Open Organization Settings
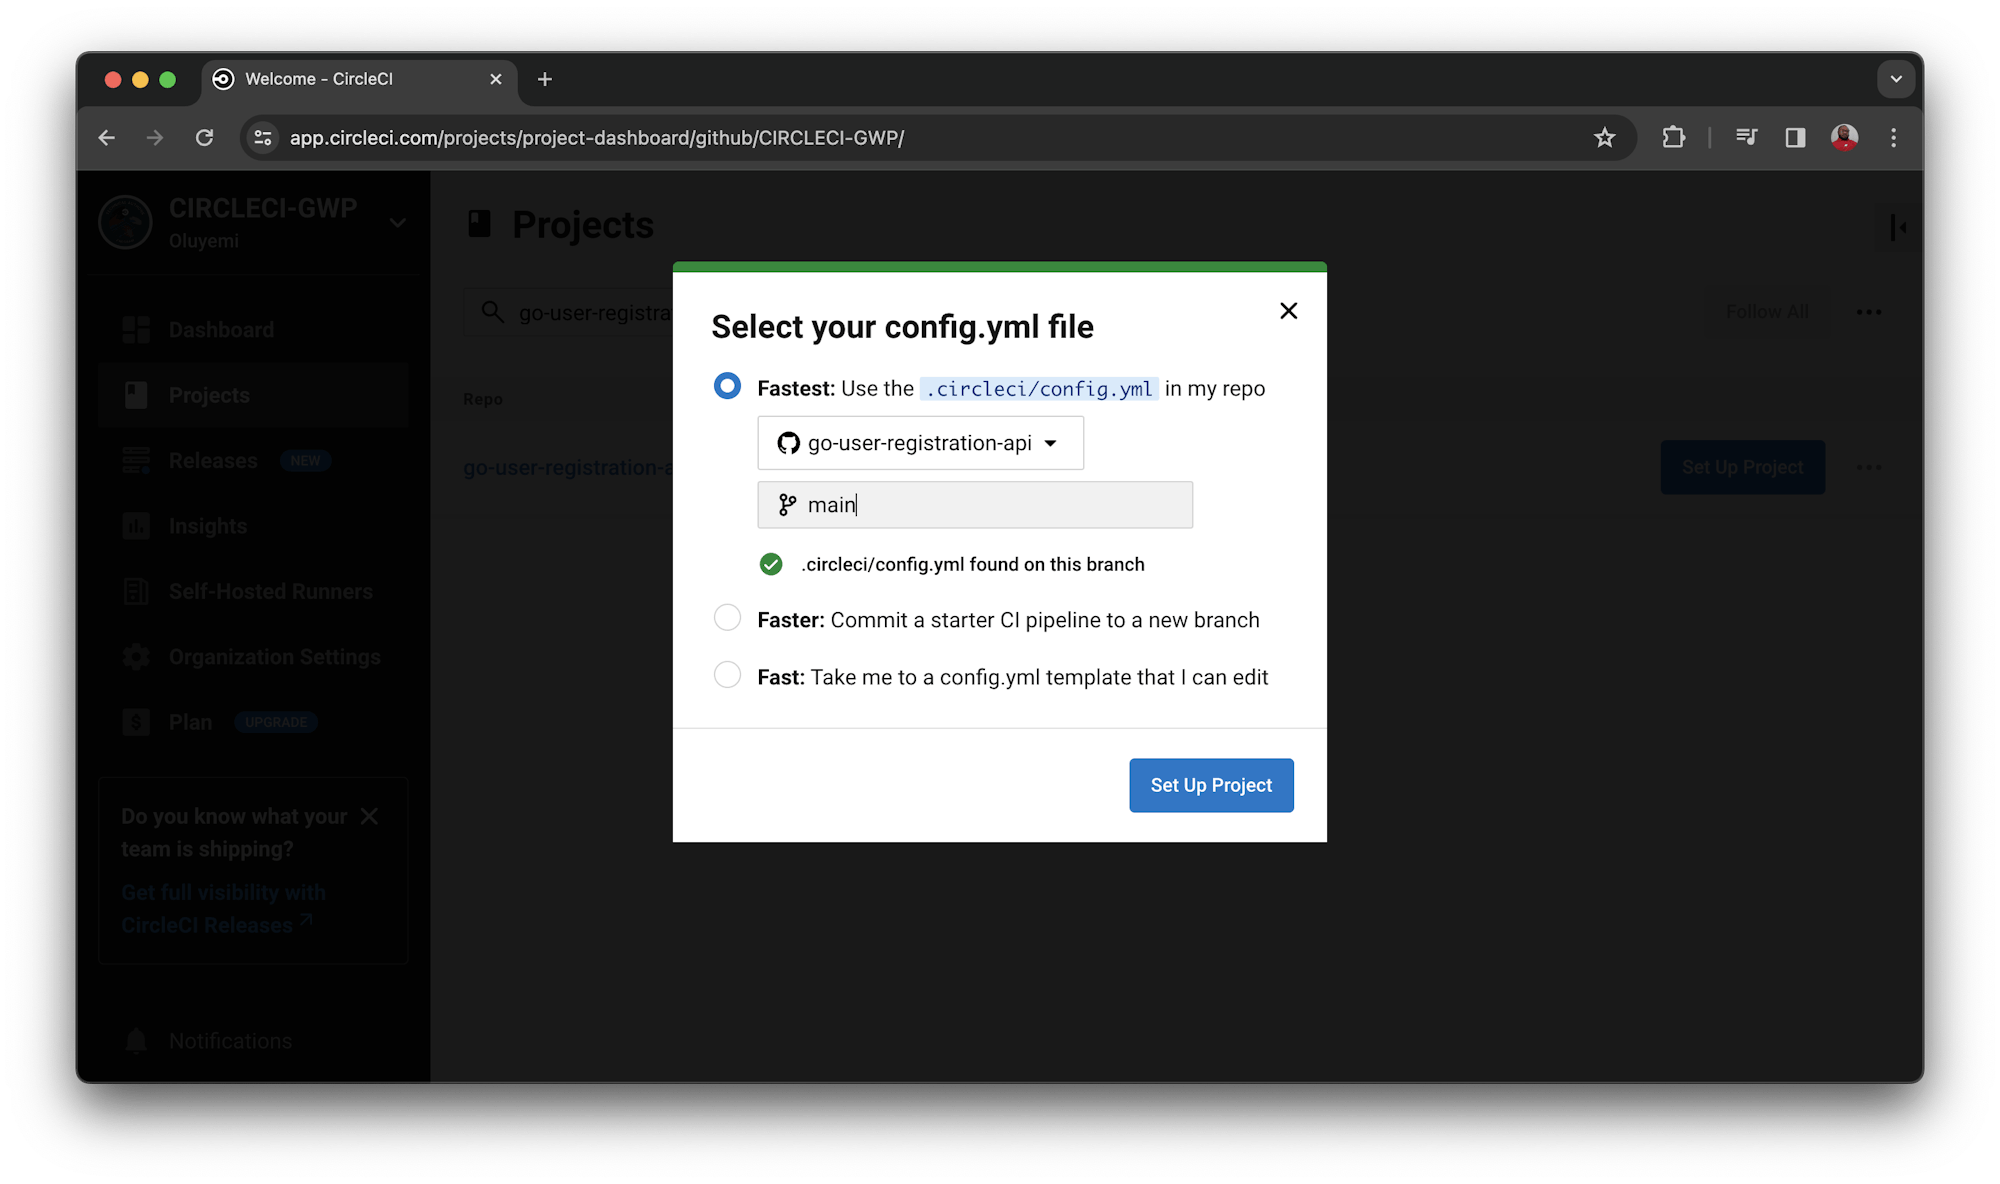The width and height of the screenshot is (2000, 1184). click(274, 656)
